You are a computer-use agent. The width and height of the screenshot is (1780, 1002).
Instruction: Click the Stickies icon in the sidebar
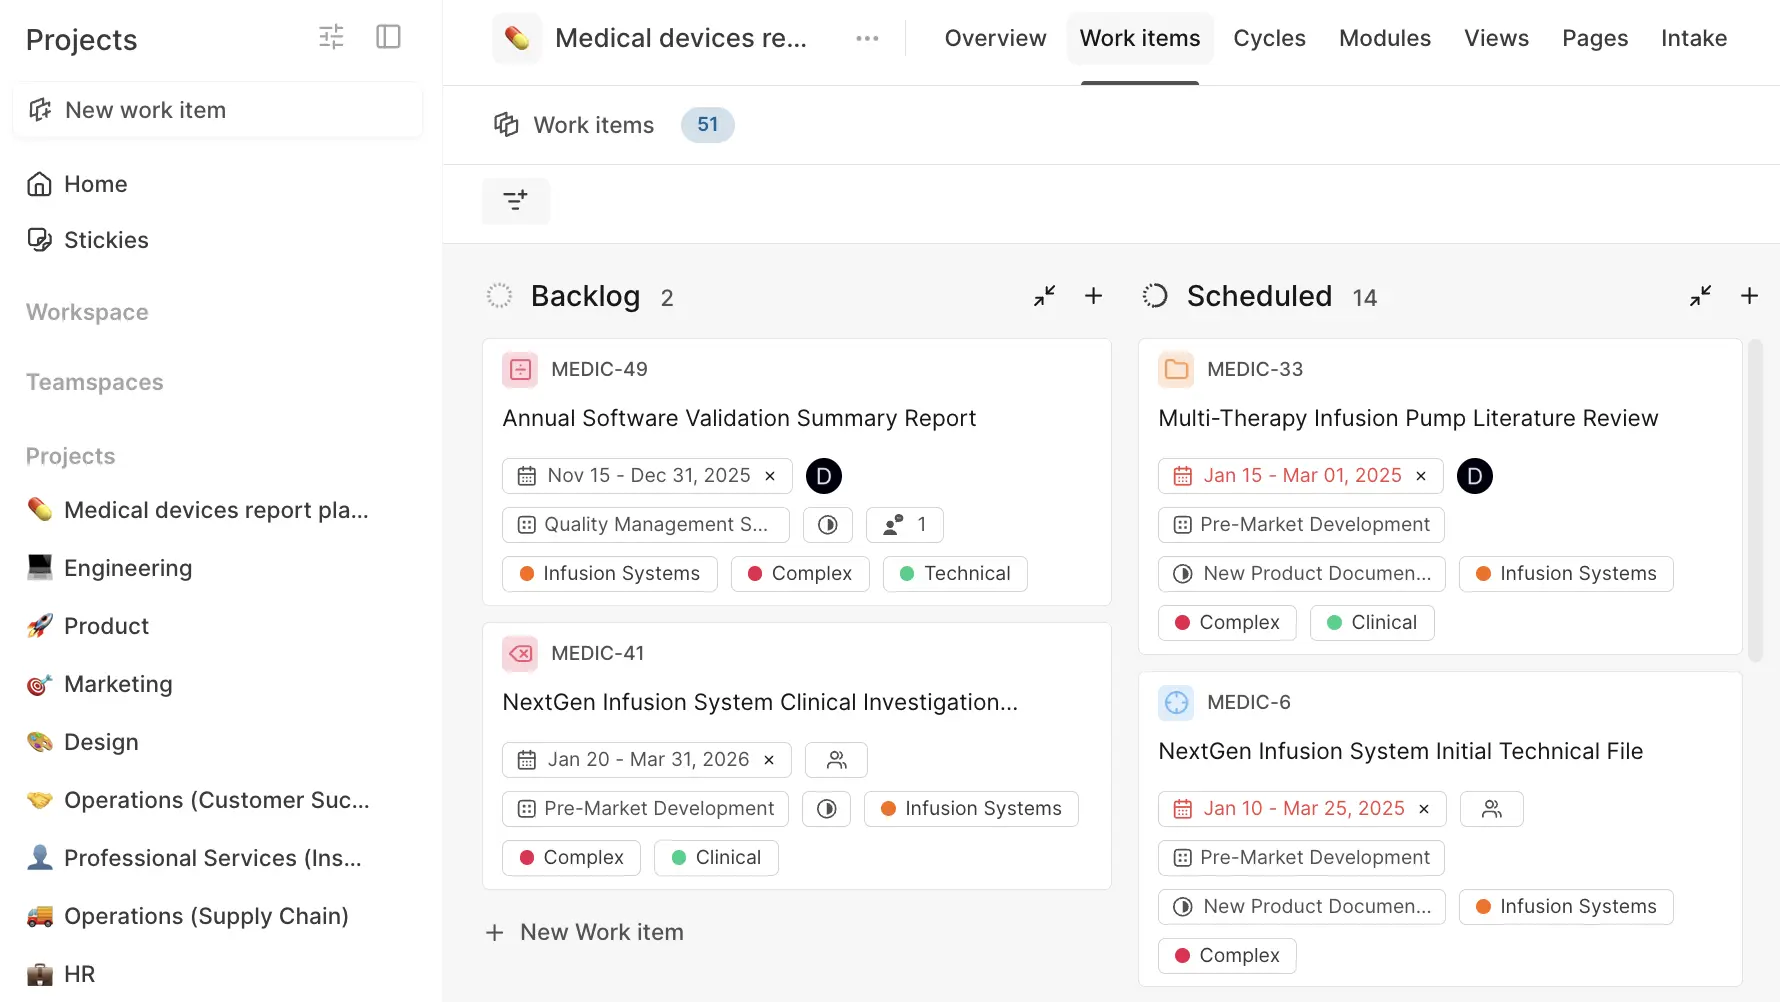click(40, 240)
